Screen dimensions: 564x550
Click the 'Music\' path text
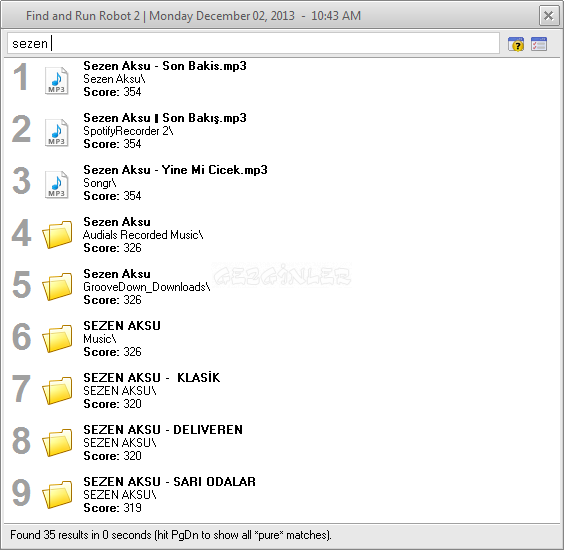[100, 339]
